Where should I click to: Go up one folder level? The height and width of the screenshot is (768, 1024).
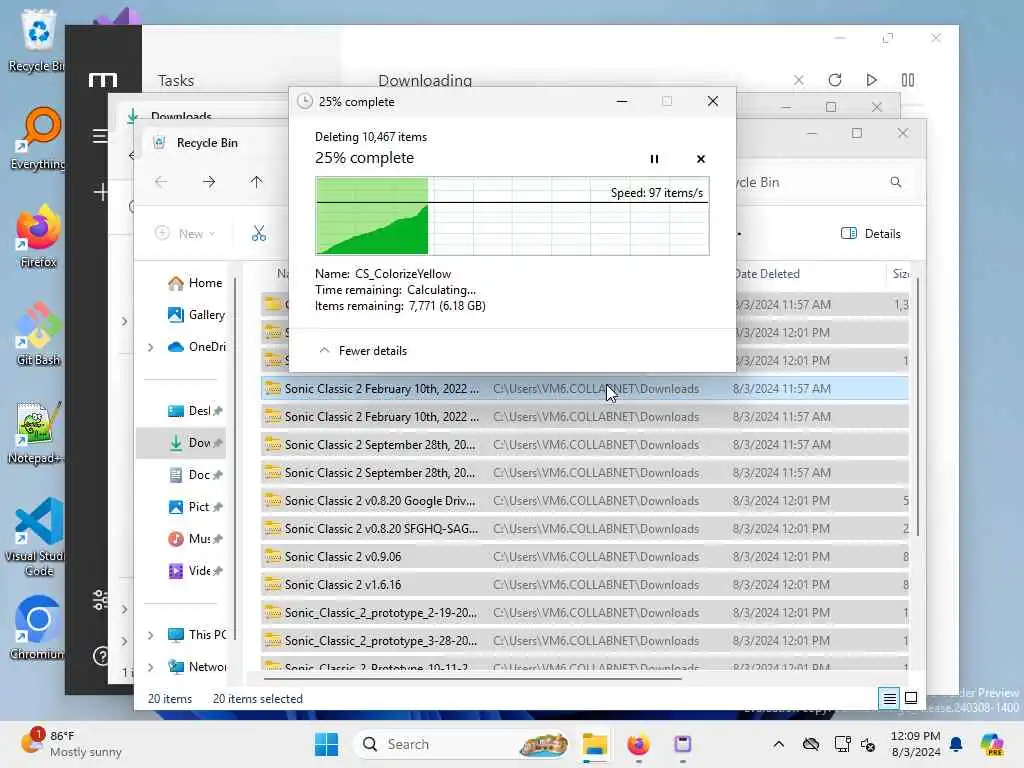[256, 182]
